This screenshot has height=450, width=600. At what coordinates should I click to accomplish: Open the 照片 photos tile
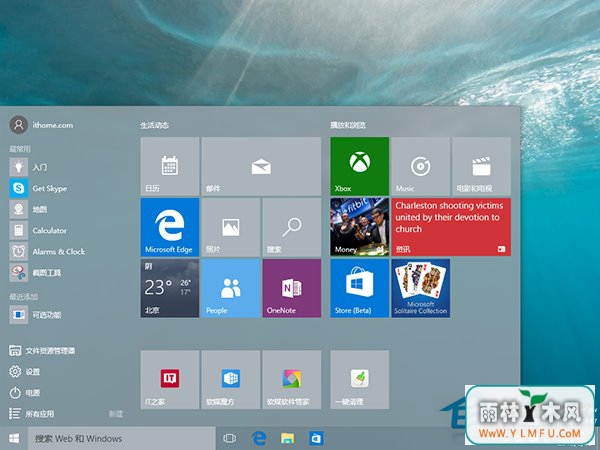point(231,227)
